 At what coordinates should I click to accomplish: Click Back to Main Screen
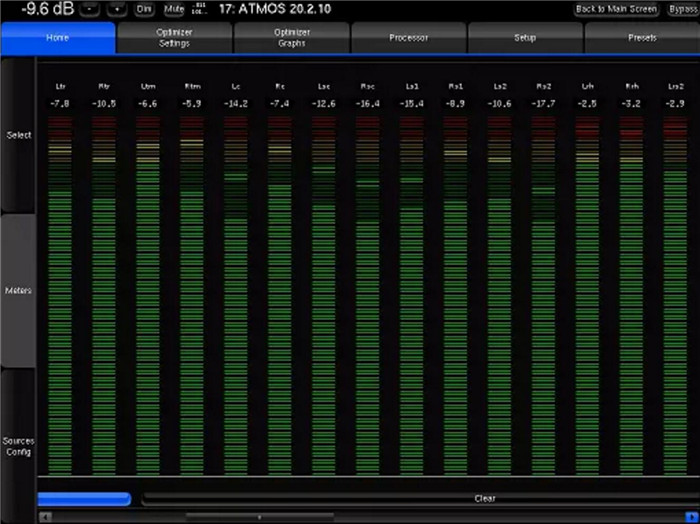tap(616, 9)
